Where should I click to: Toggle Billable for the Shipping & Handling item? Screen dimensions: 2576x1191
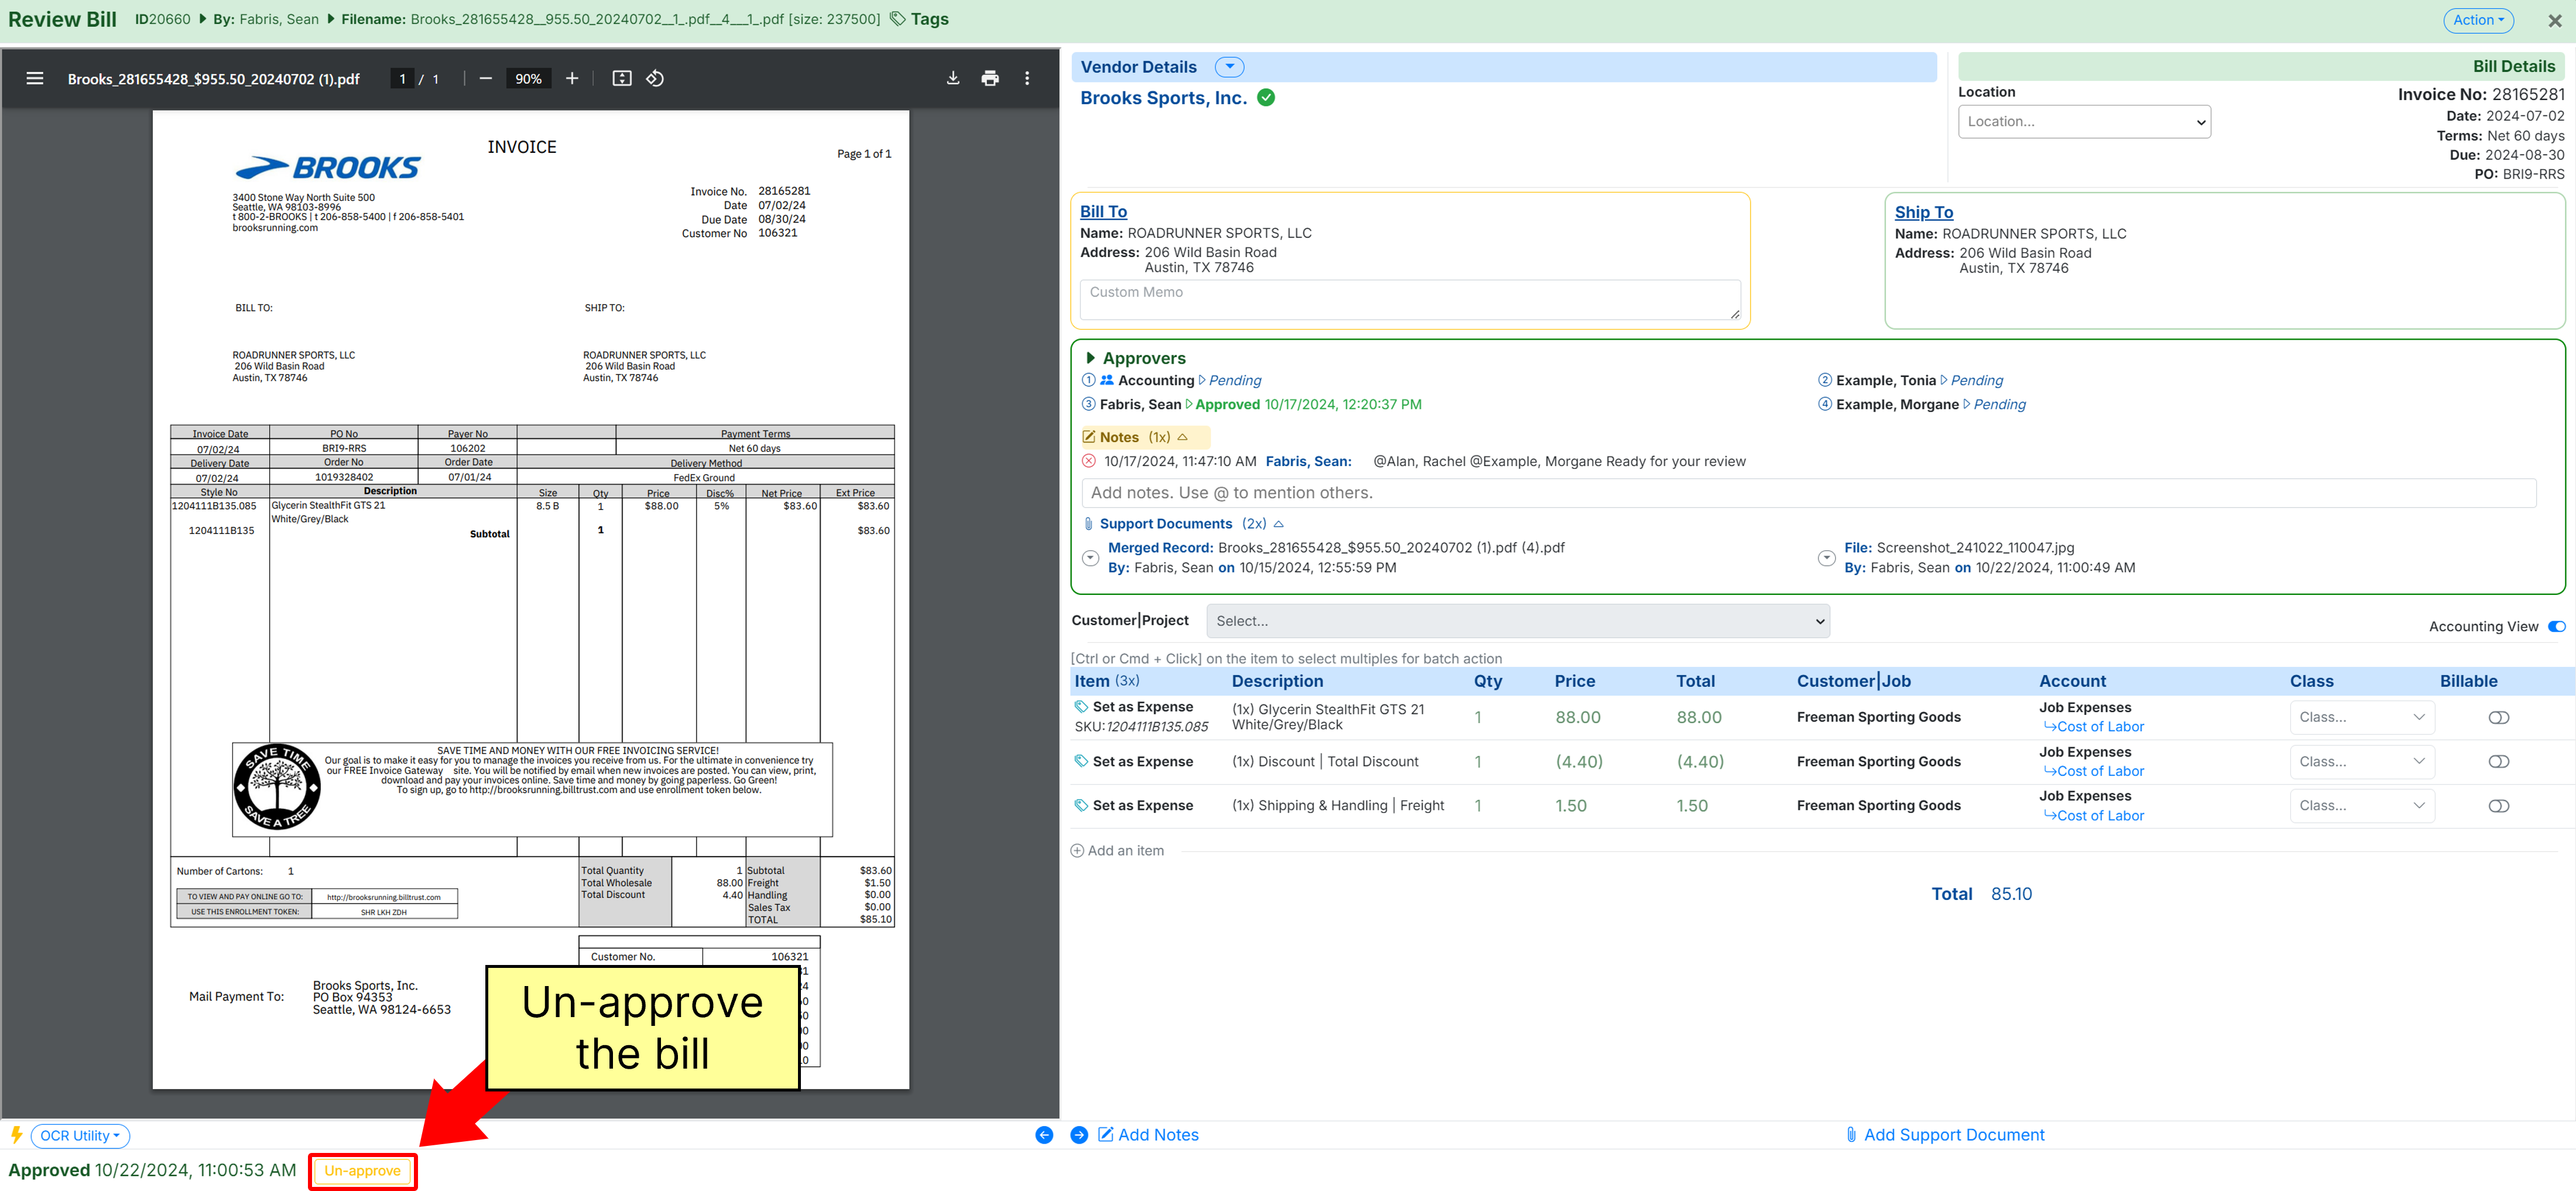click(x=2498, y=806)
